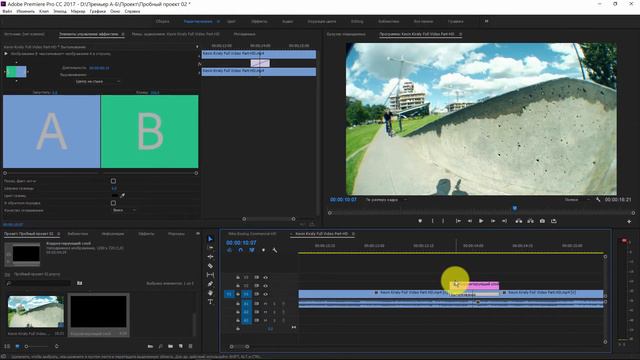
Task: Hide V2 track output eye
Action: (x=265, y=286)
